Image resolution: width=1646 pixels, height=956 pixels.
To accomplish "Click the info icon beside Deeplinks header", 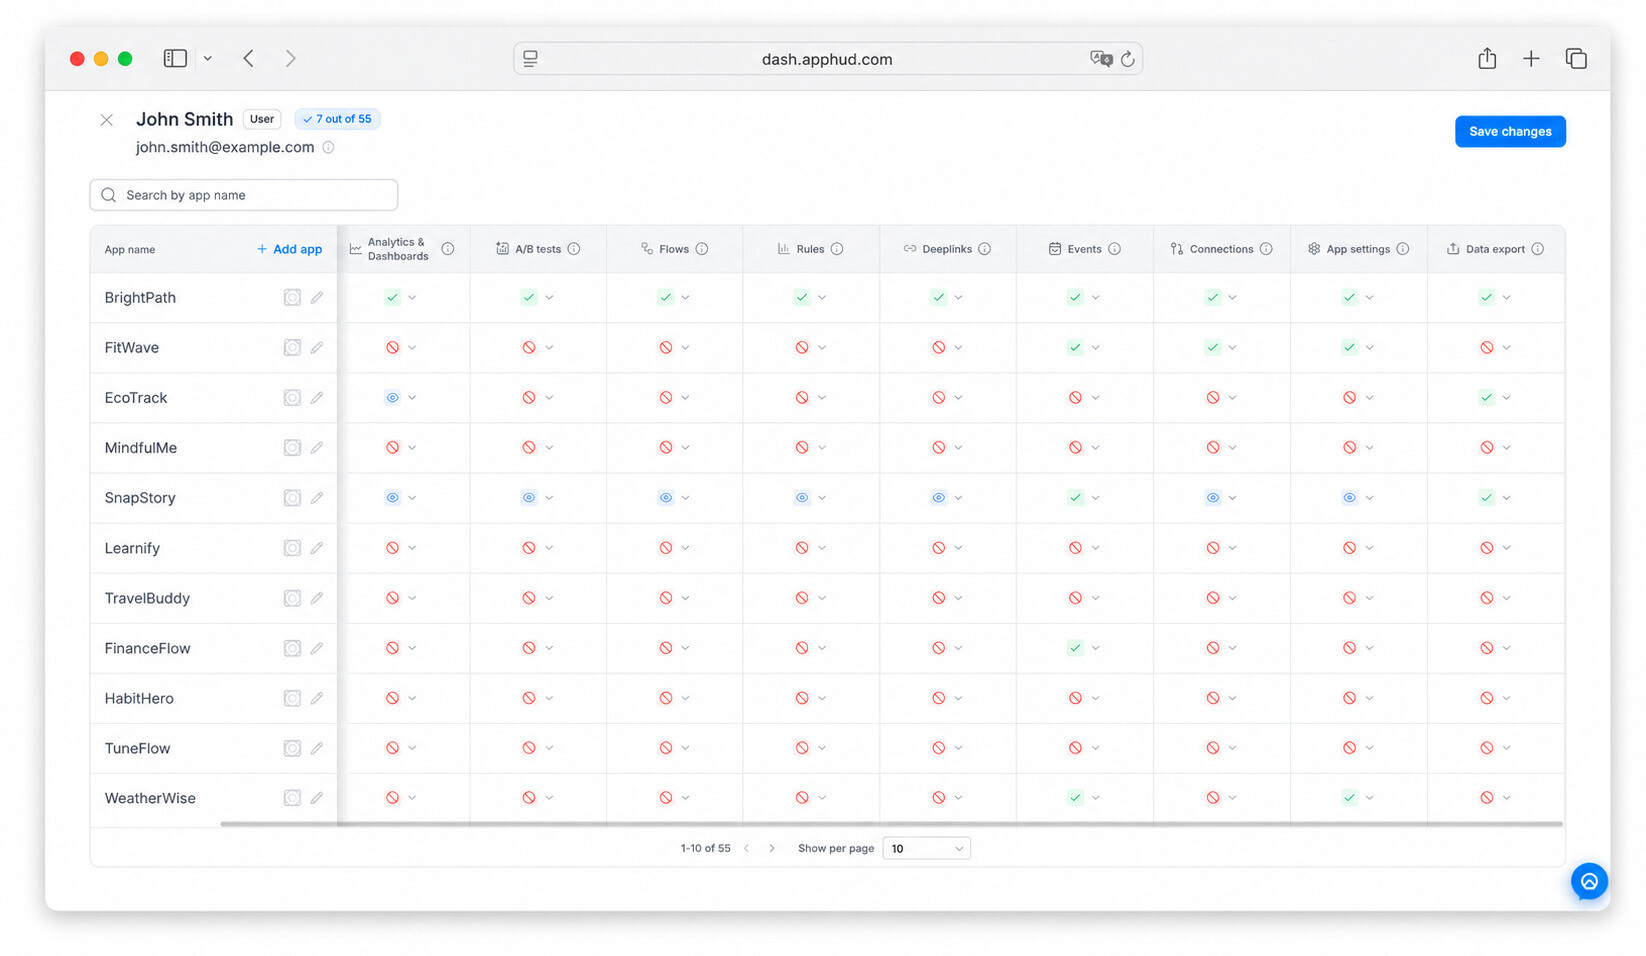I will (985, 249).
